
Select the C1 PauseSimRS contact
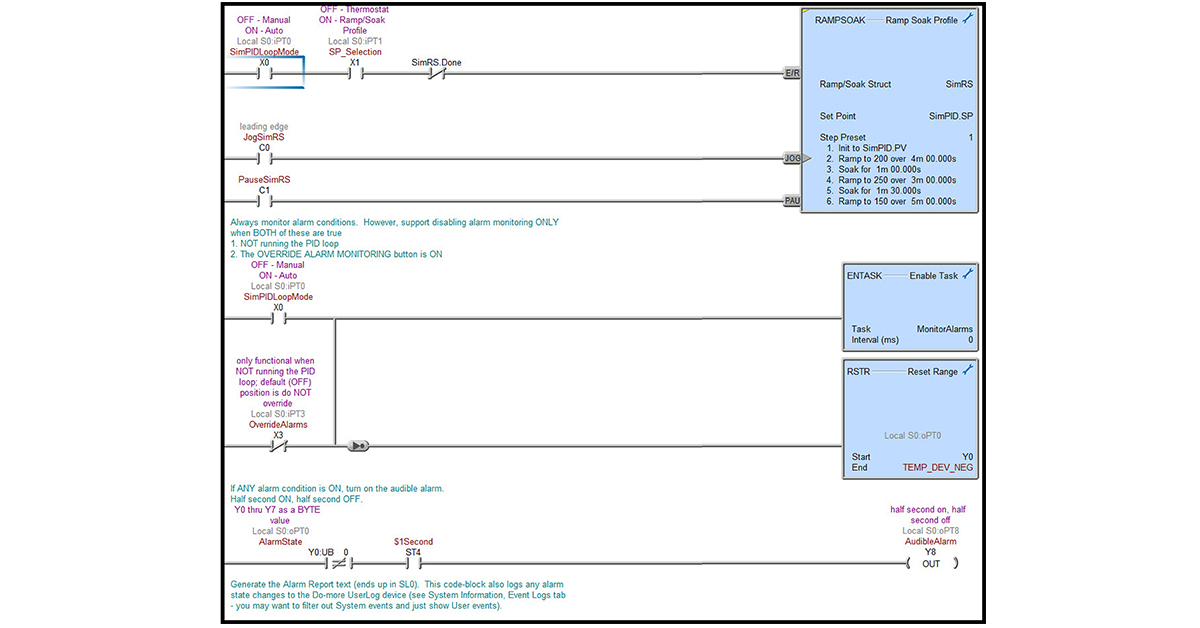pyautogui.click(x=264, y=201)
